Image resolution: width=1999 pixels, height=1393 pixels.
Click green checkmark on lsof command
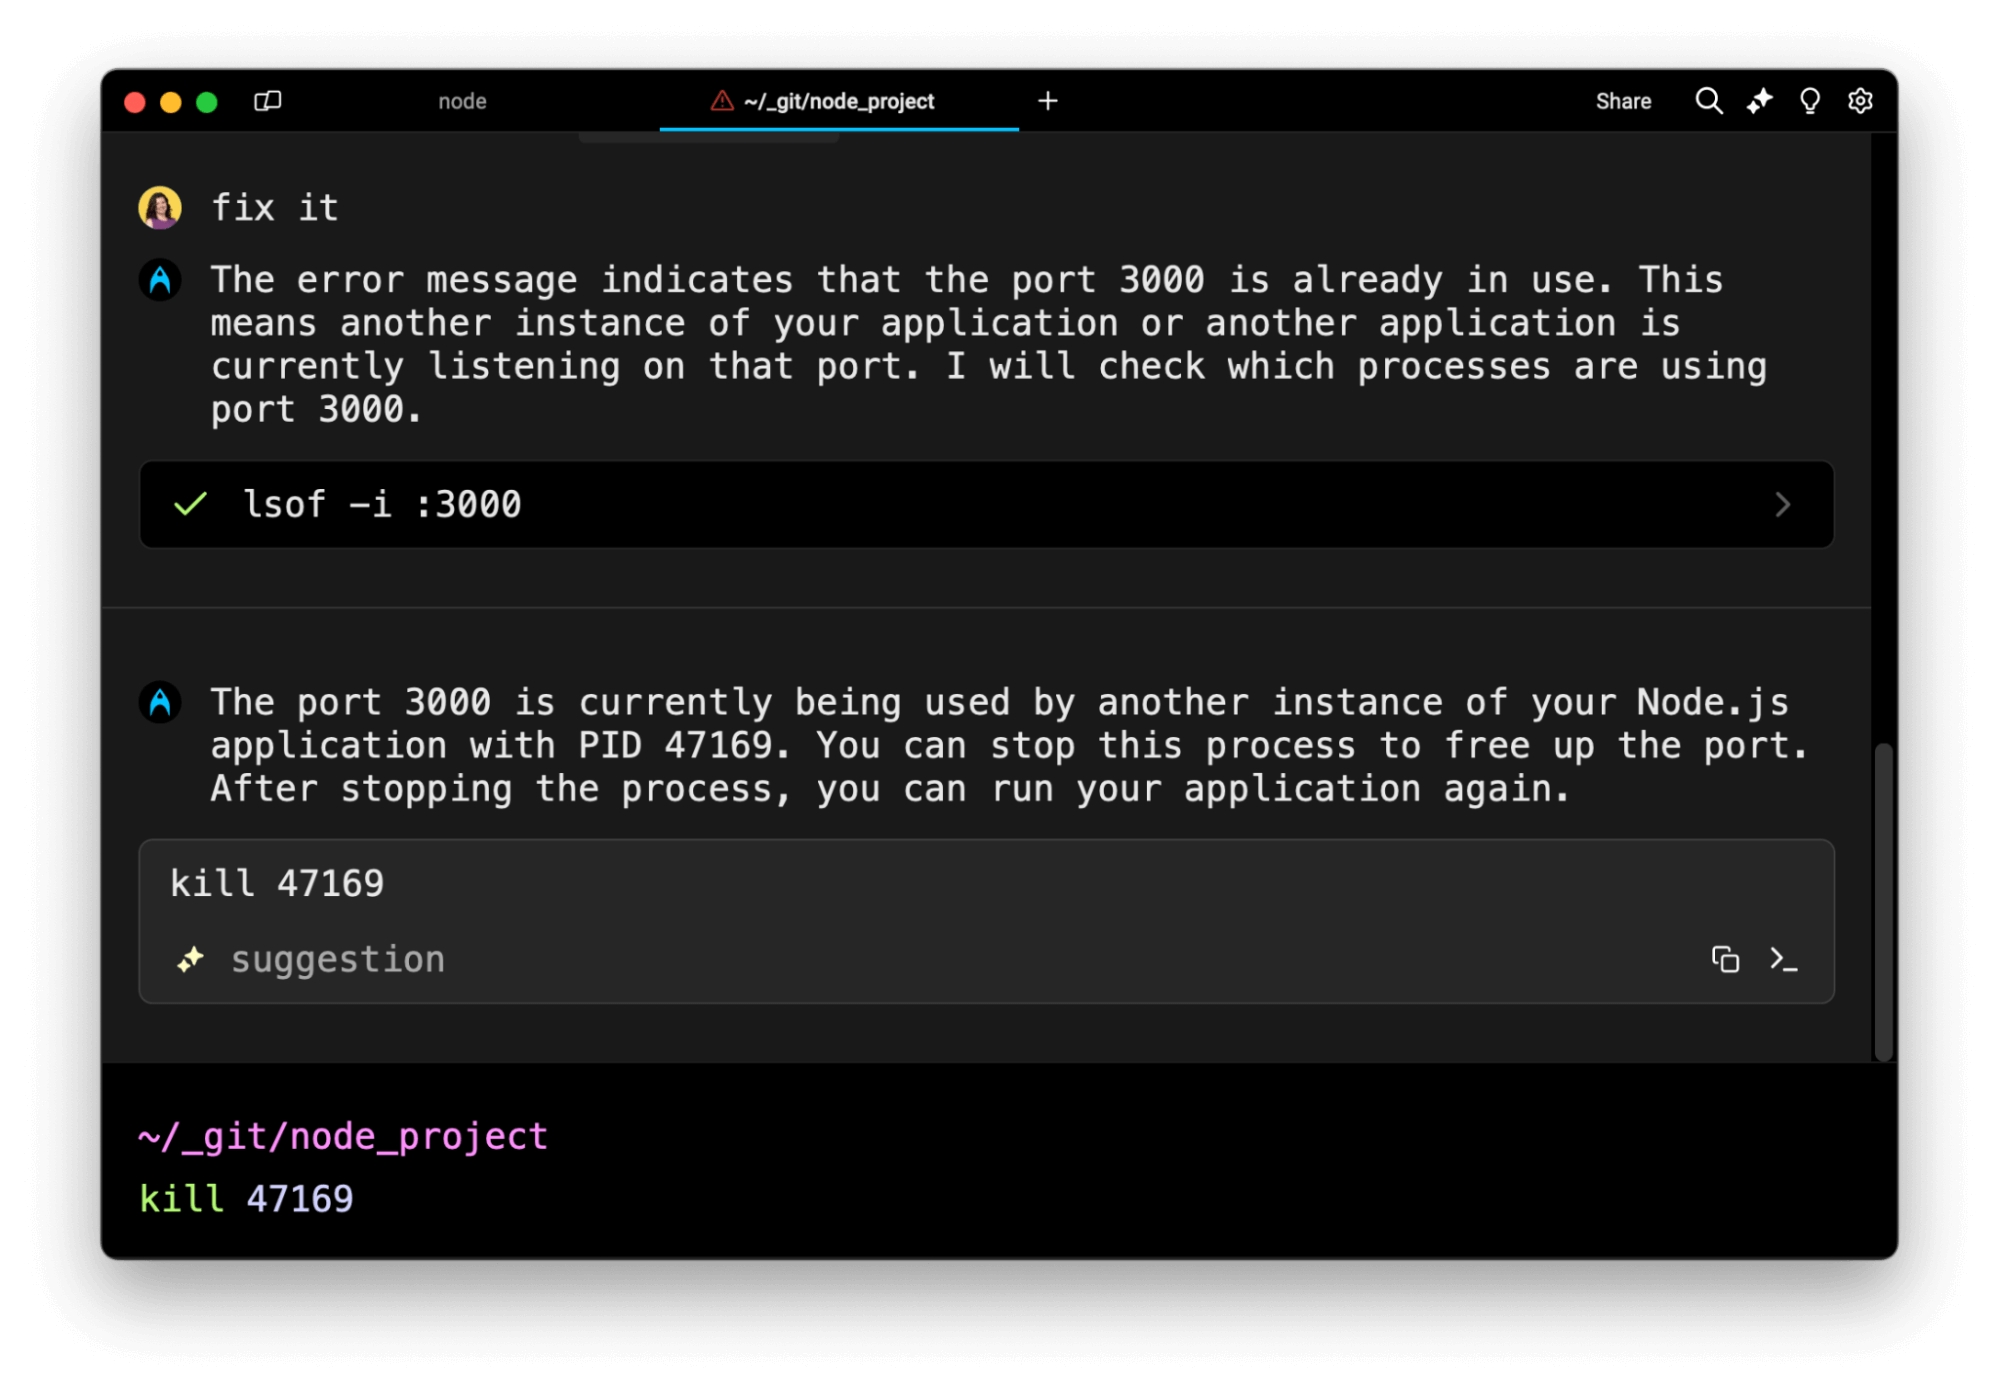(x=190, y=504)
